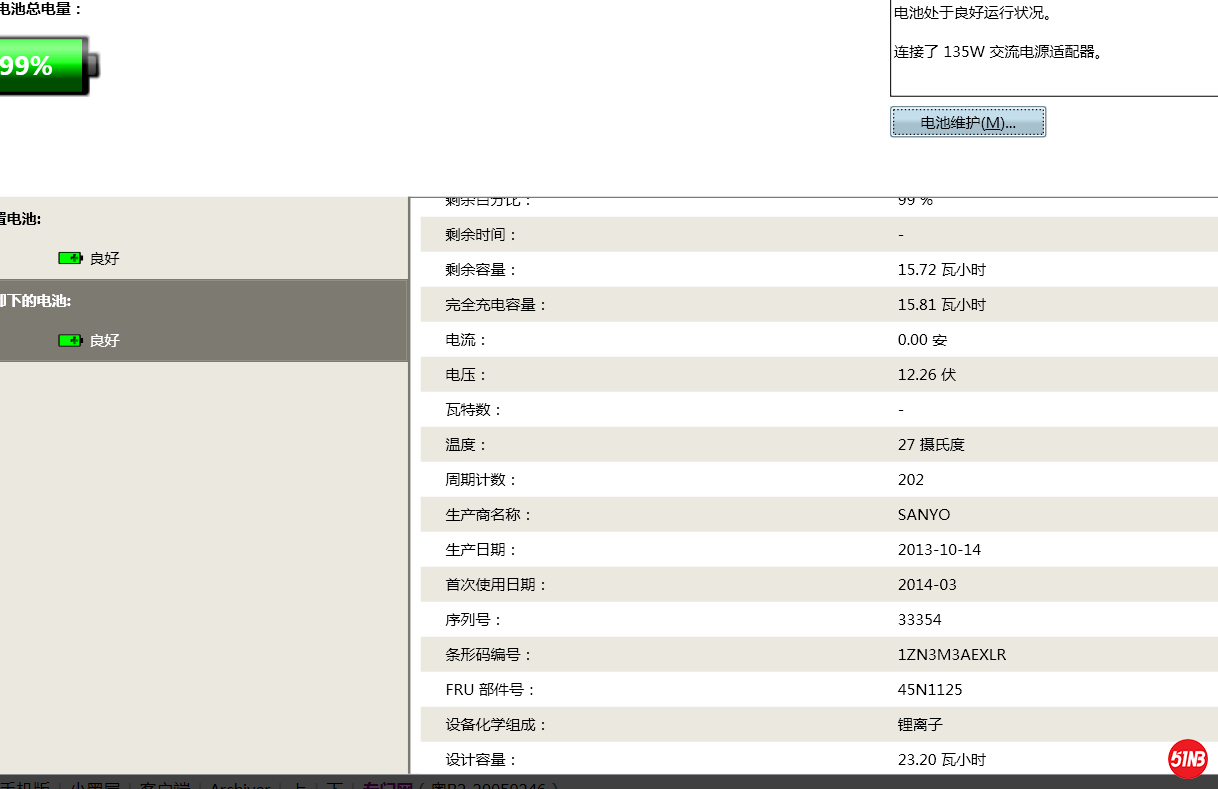Click the battery icon in the unhighlighted 良好 entry
Screen dimensions: 1218x789
70,258
